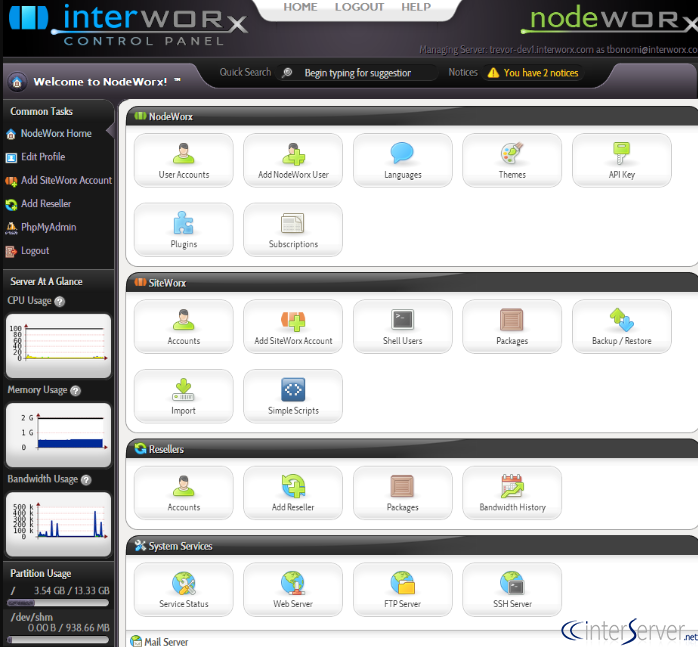The height and width of the screenshot is (647, 698).
Task: Click the Resellers section header
Action: (412, 449)
